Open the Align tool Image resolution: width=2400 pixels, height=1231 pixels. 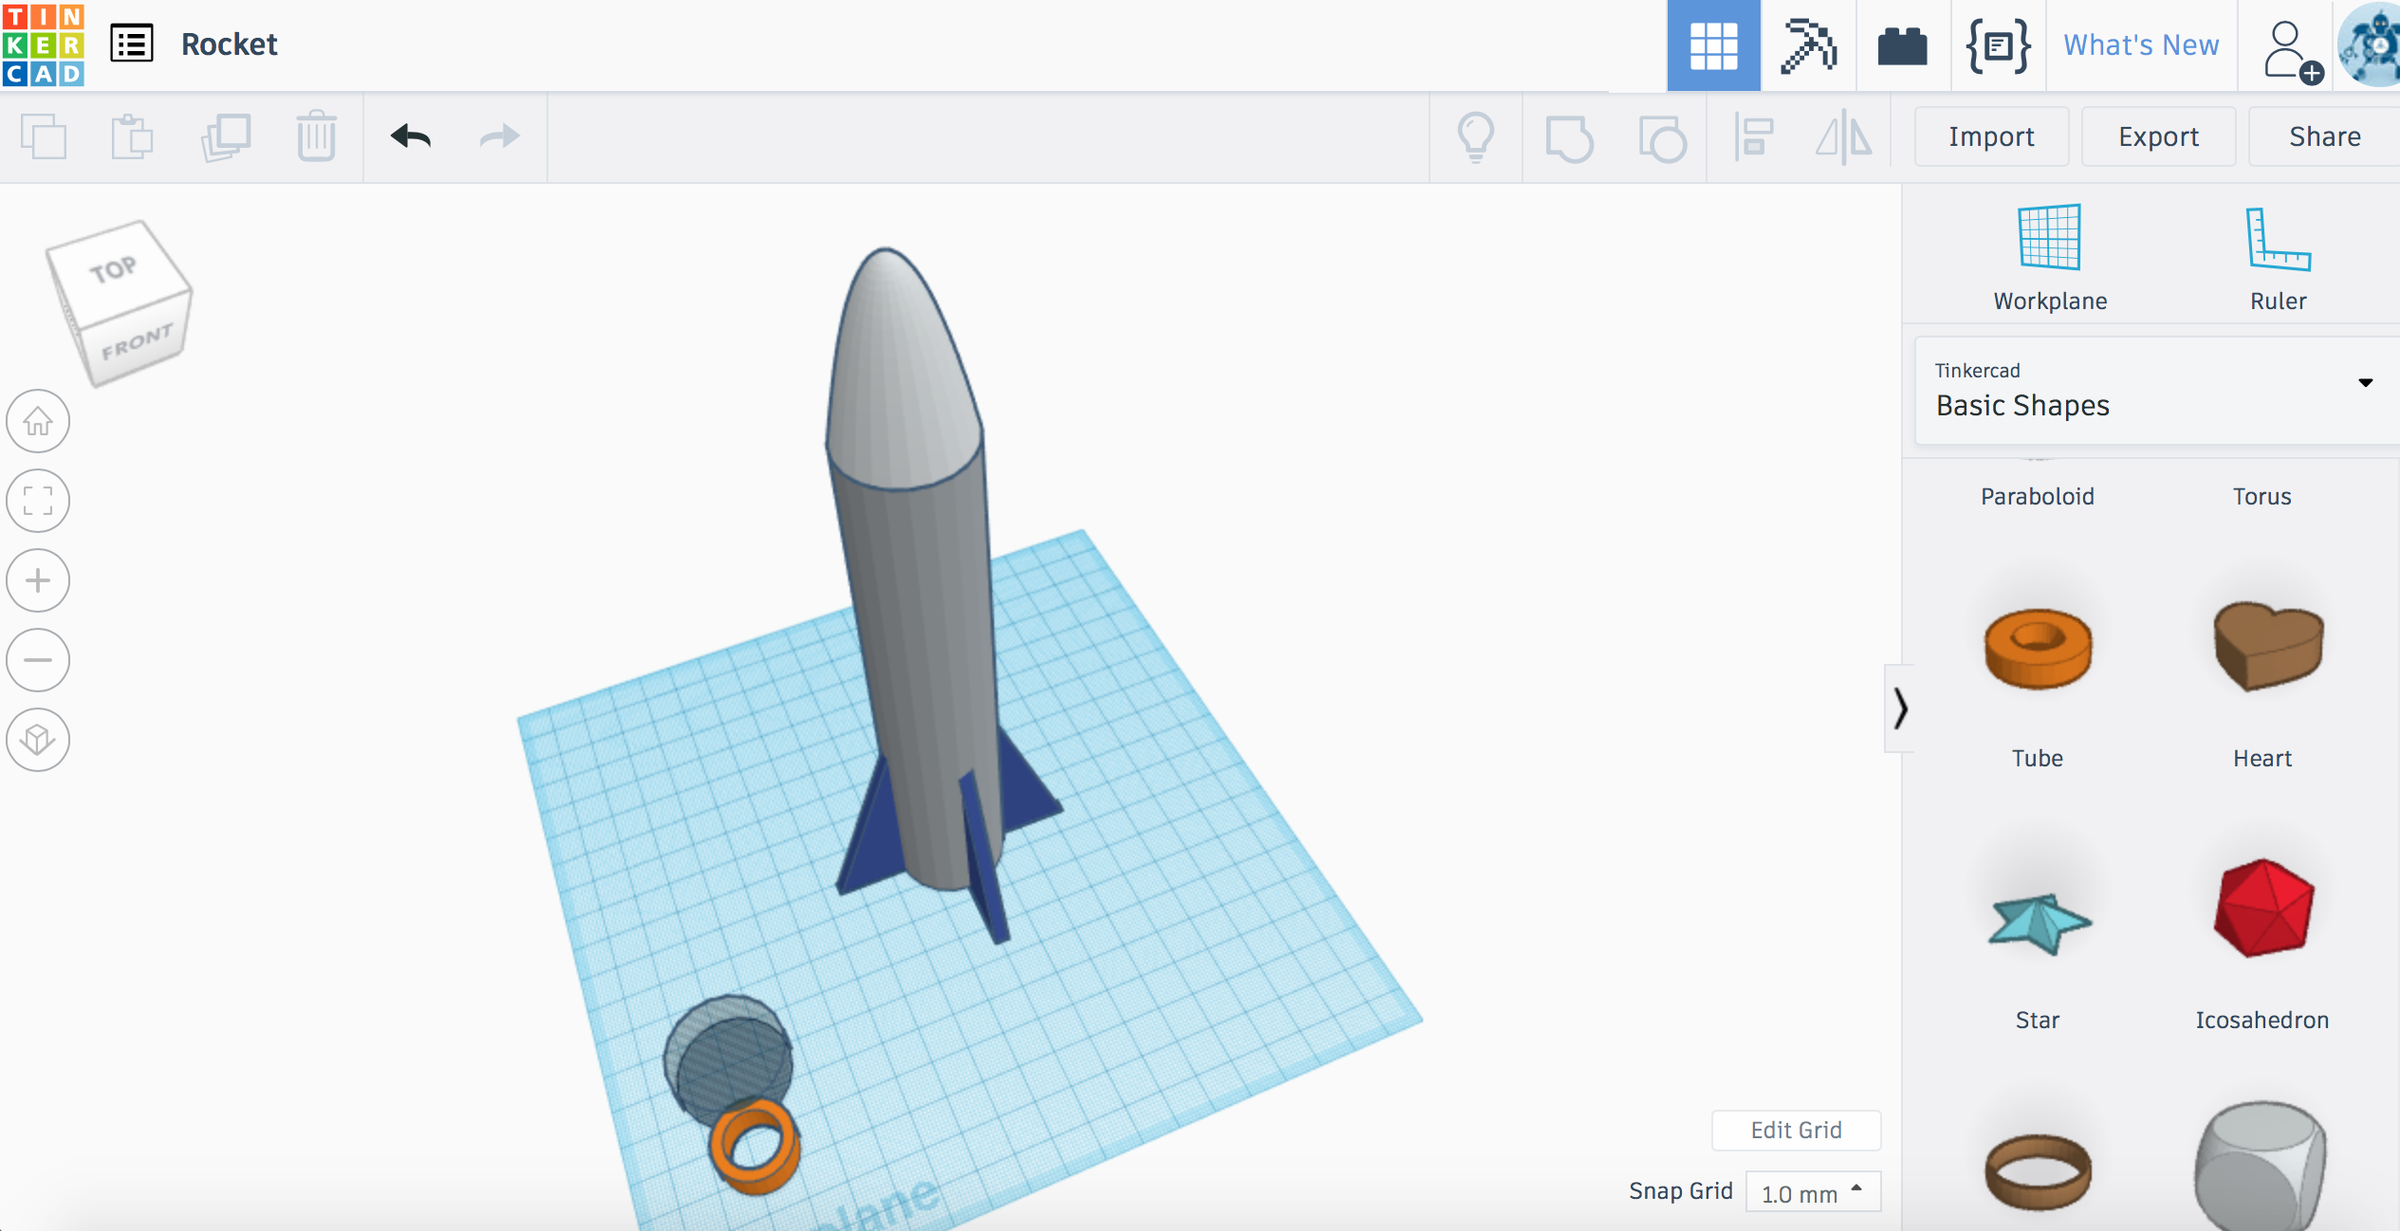point(1755,138)
